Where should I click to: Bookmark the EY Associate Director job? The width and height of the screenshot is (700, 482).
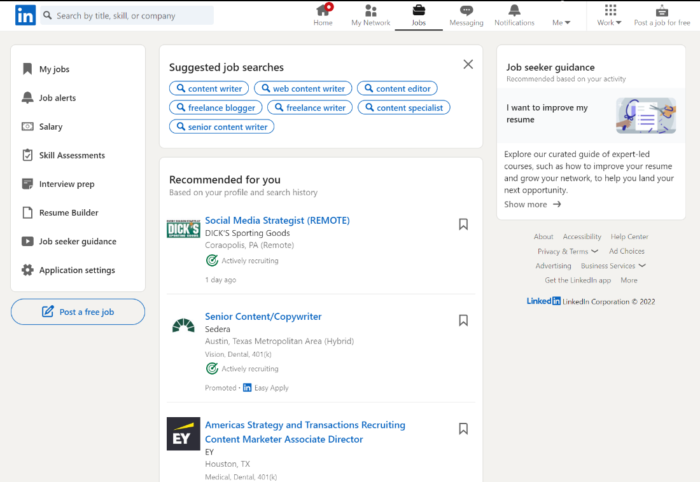pos(463,428)
